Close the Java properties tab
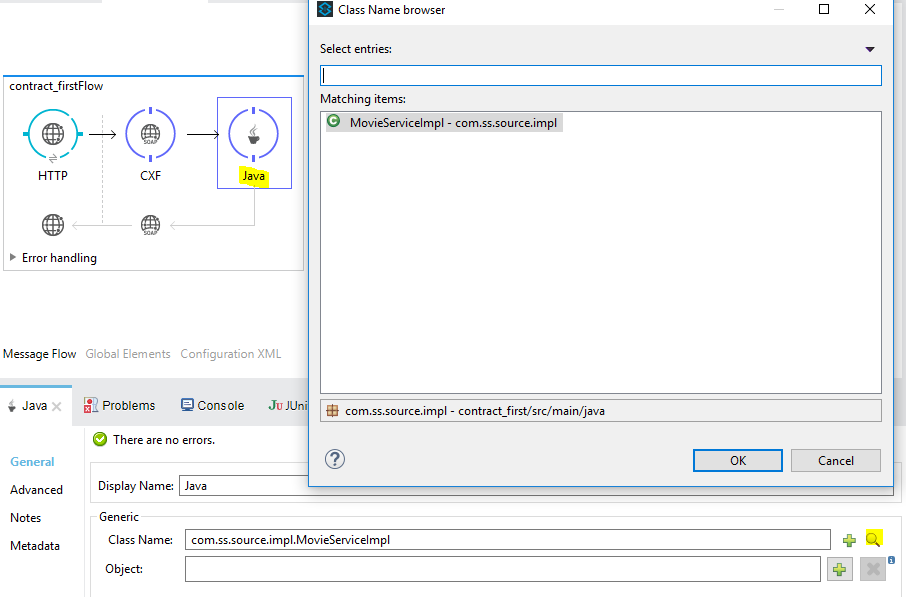Viewport: 906px width, 597px height. click(57, 406)
